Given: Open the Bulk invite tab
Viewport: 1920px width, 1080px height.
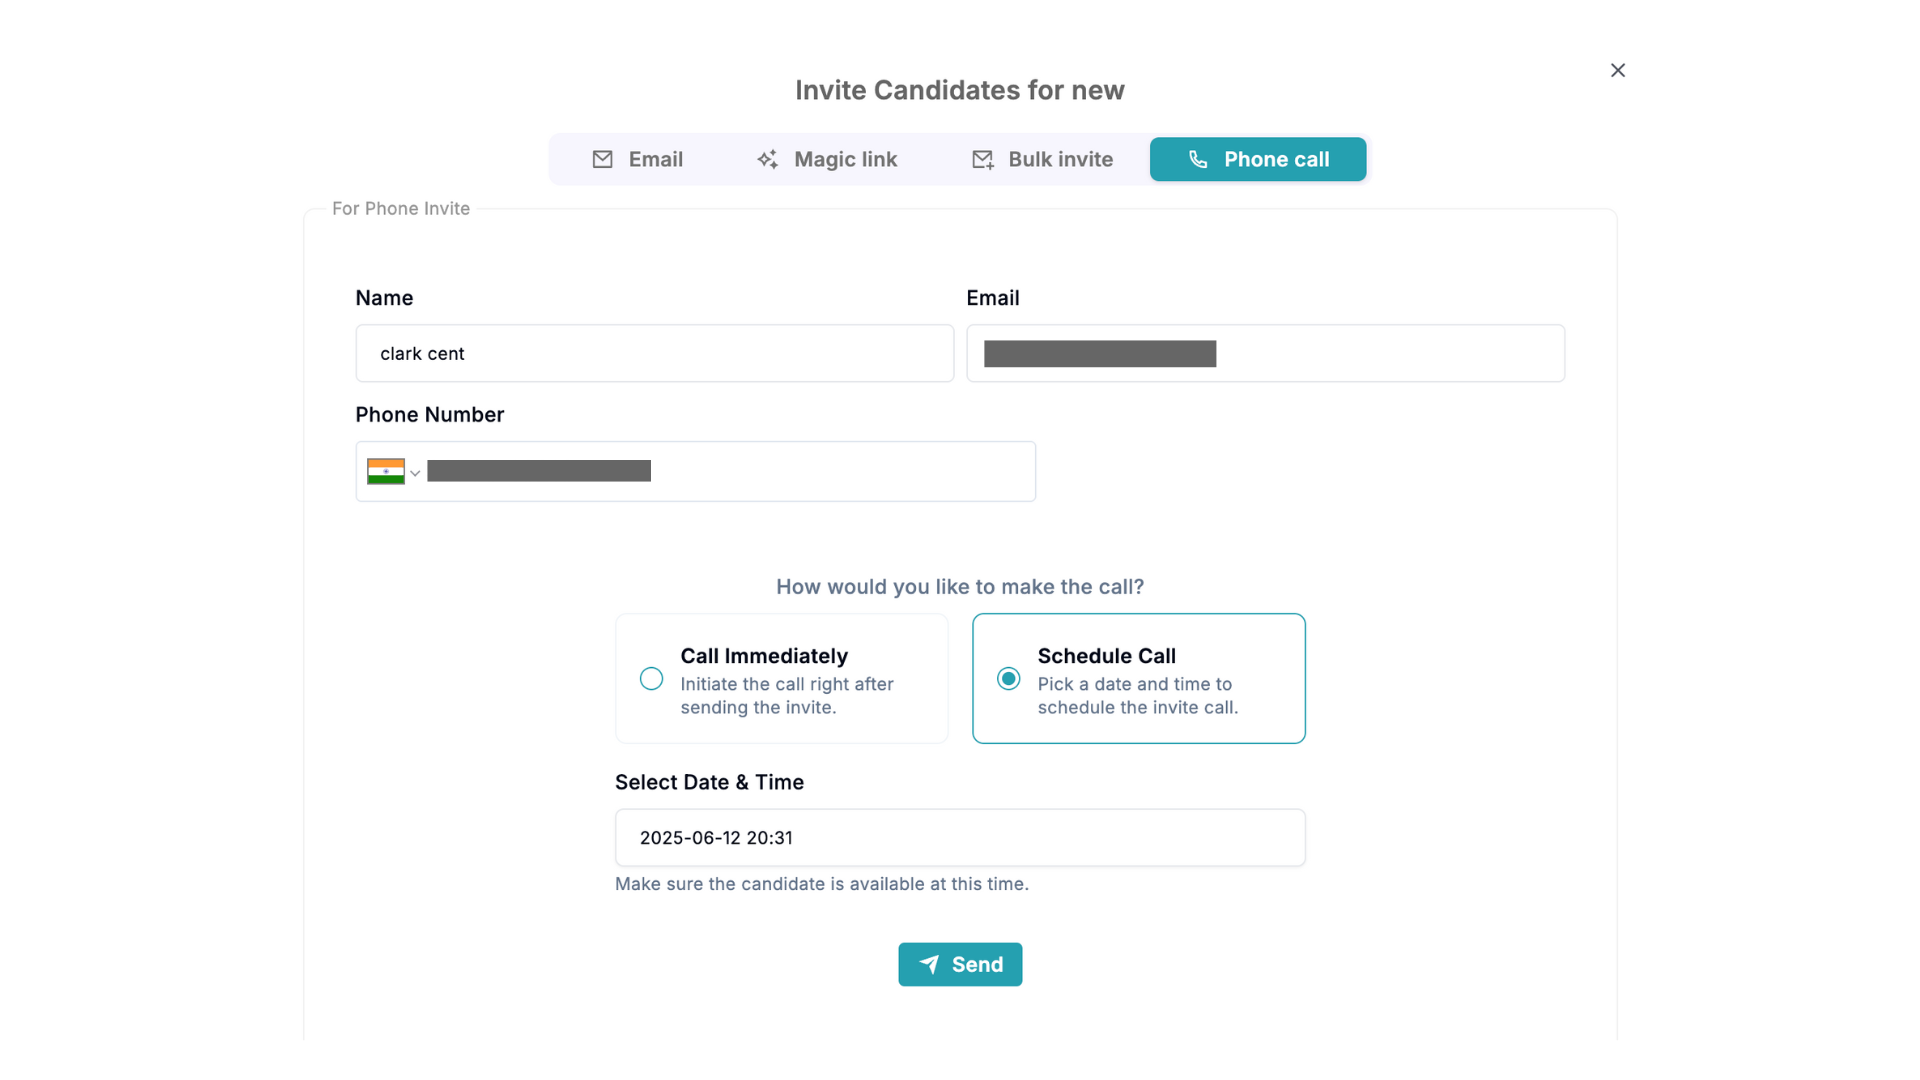Looking at the screenshot, I should [1042, 159].
